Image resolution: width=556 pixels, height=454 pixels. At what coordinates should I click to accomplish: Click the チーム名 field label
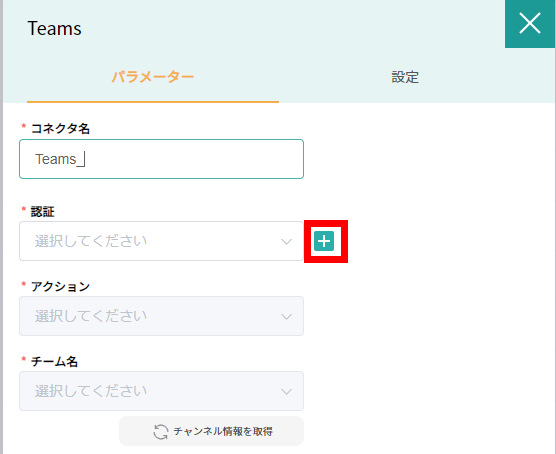point(54,361)
